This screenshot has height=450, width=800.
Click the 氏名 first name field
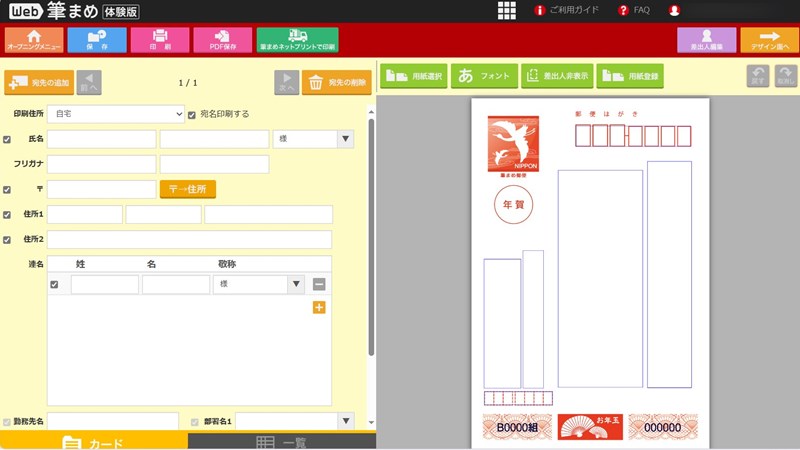point(214,139)
